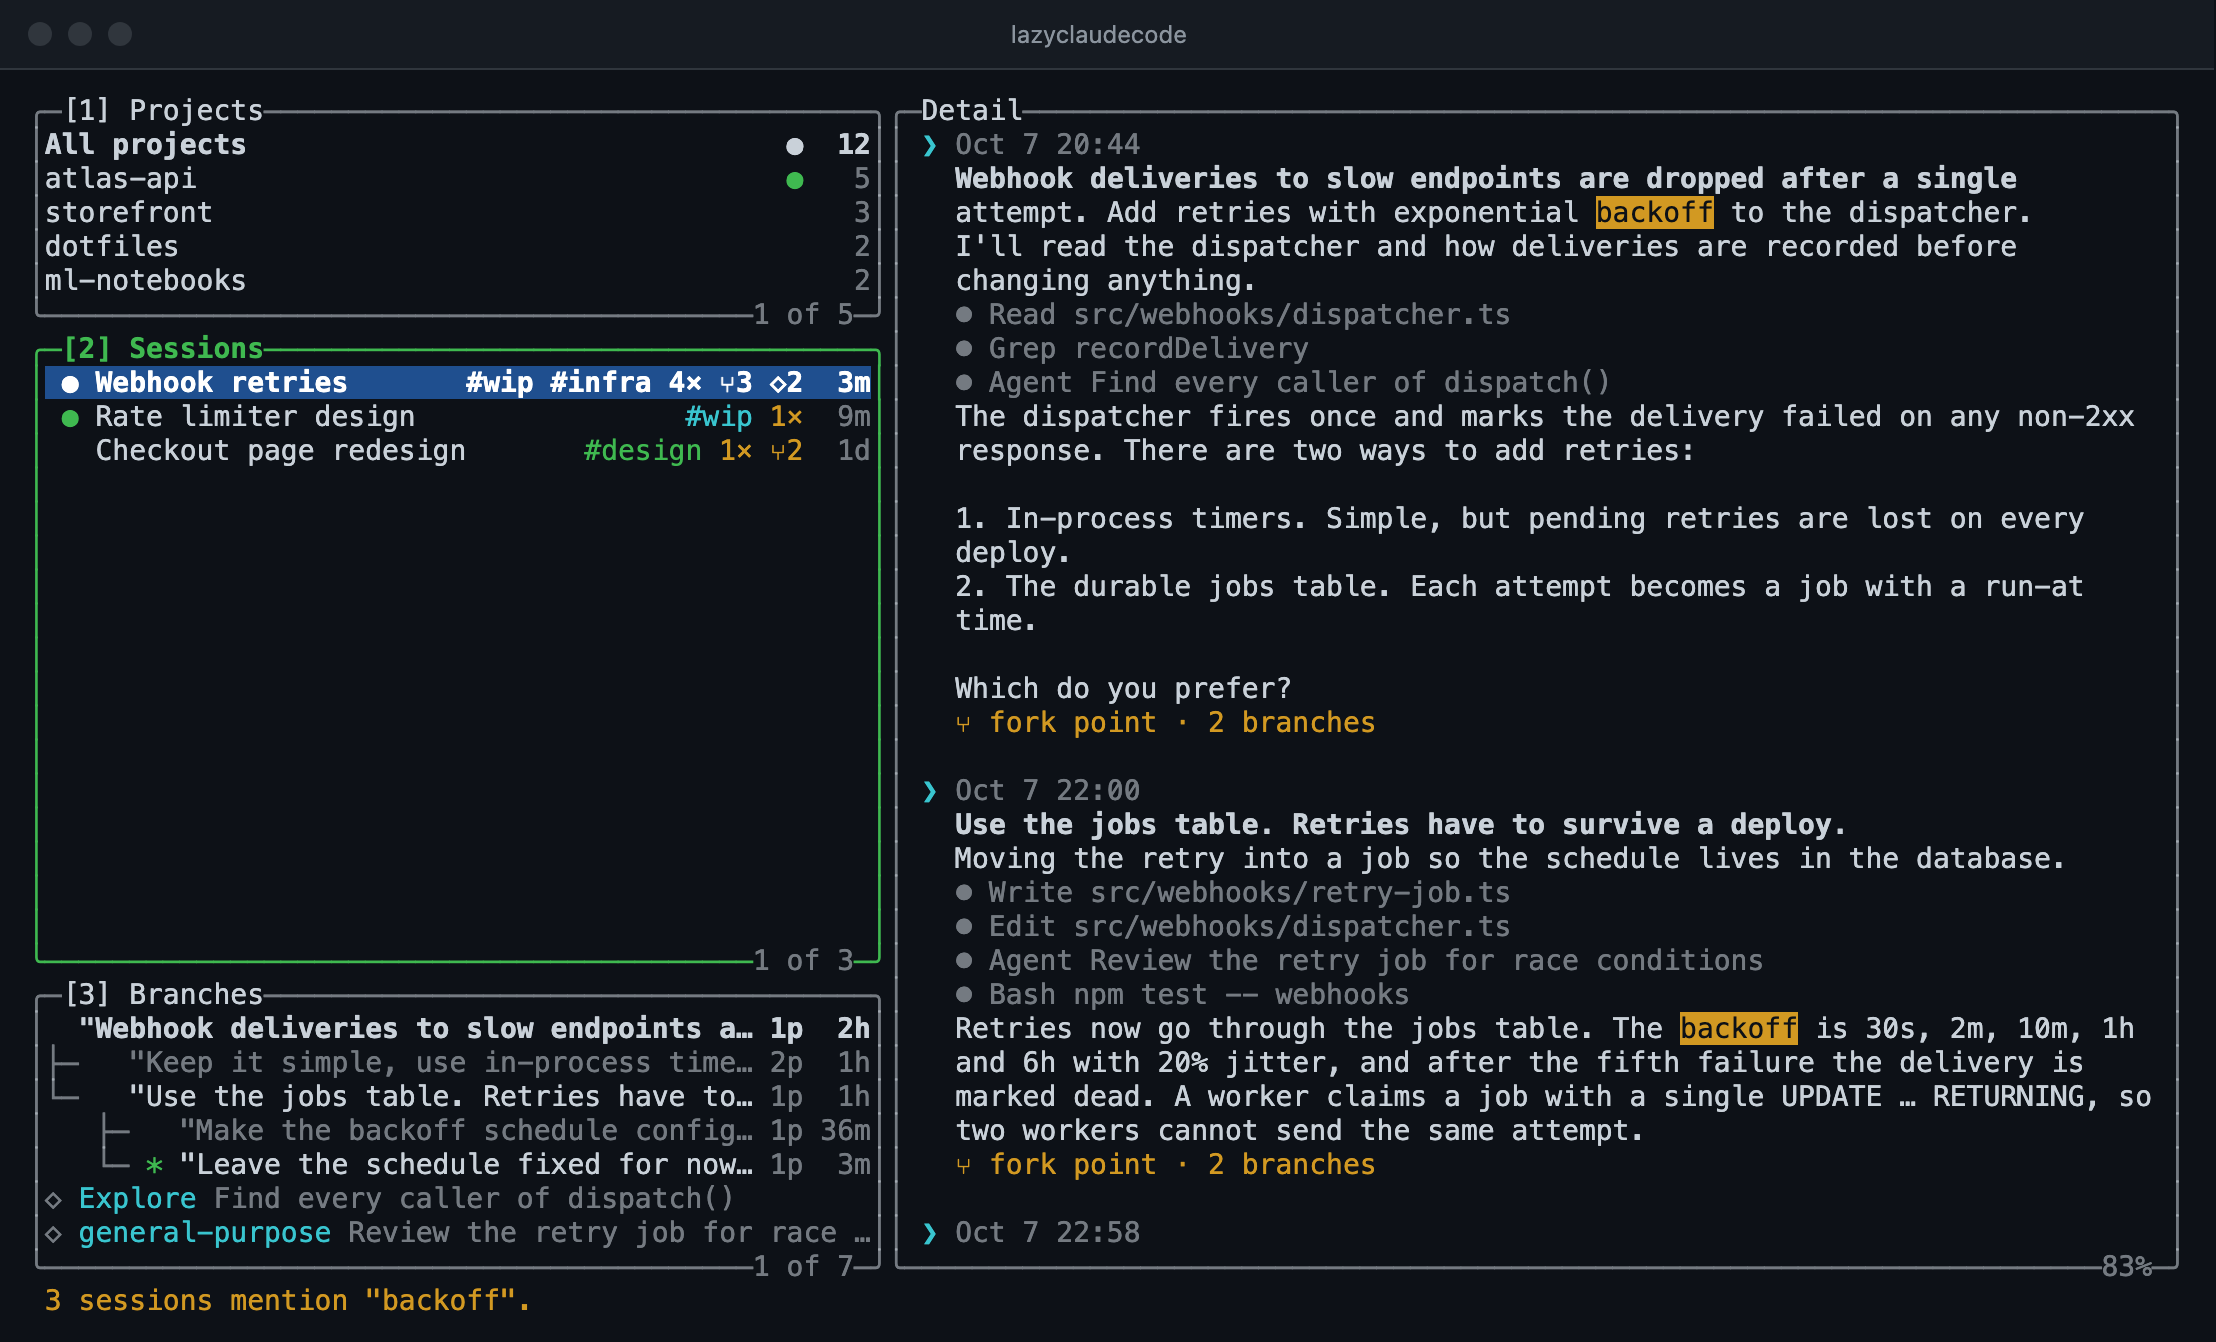Select the storefront project row
Screen dimensions: 2216x1342
click(457, 212)
